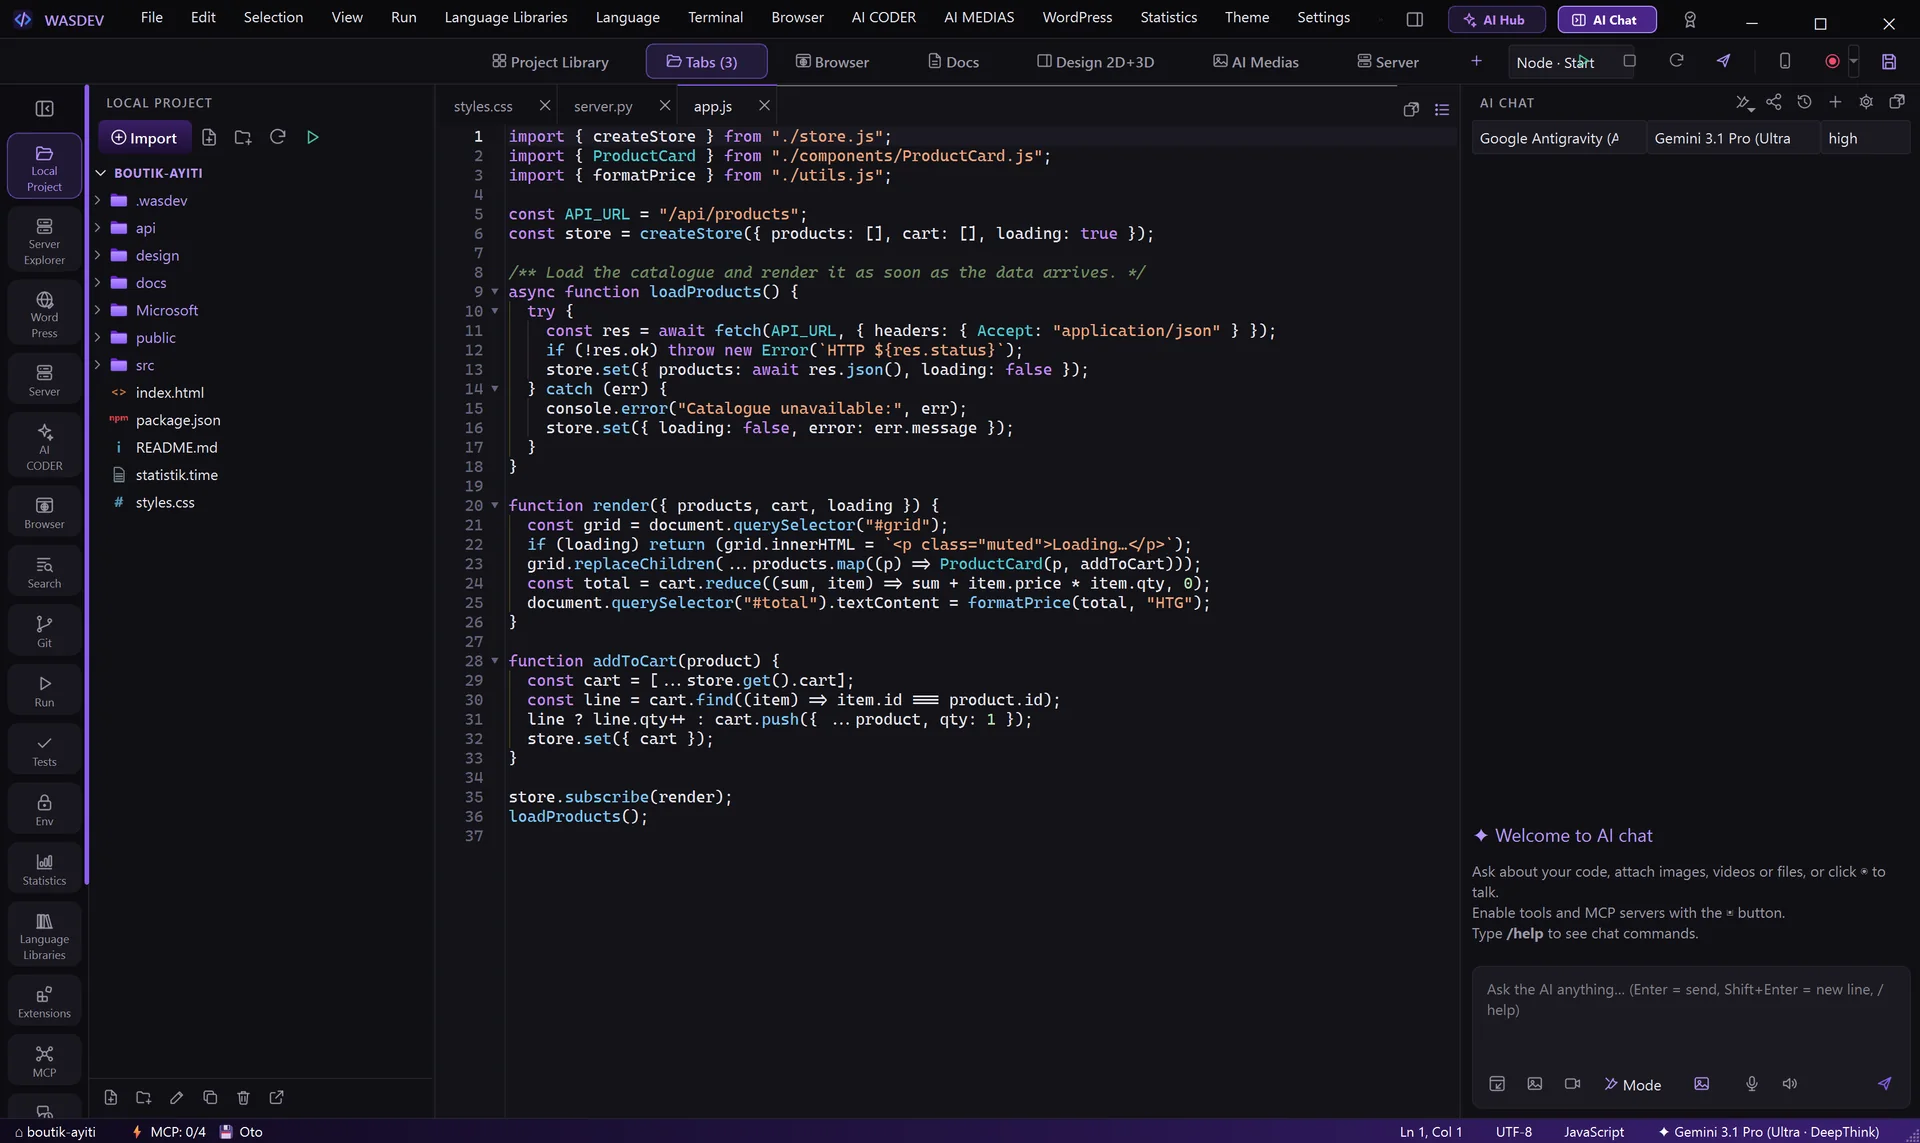Open the Run sidebar panel

click(x=44, y=690)
